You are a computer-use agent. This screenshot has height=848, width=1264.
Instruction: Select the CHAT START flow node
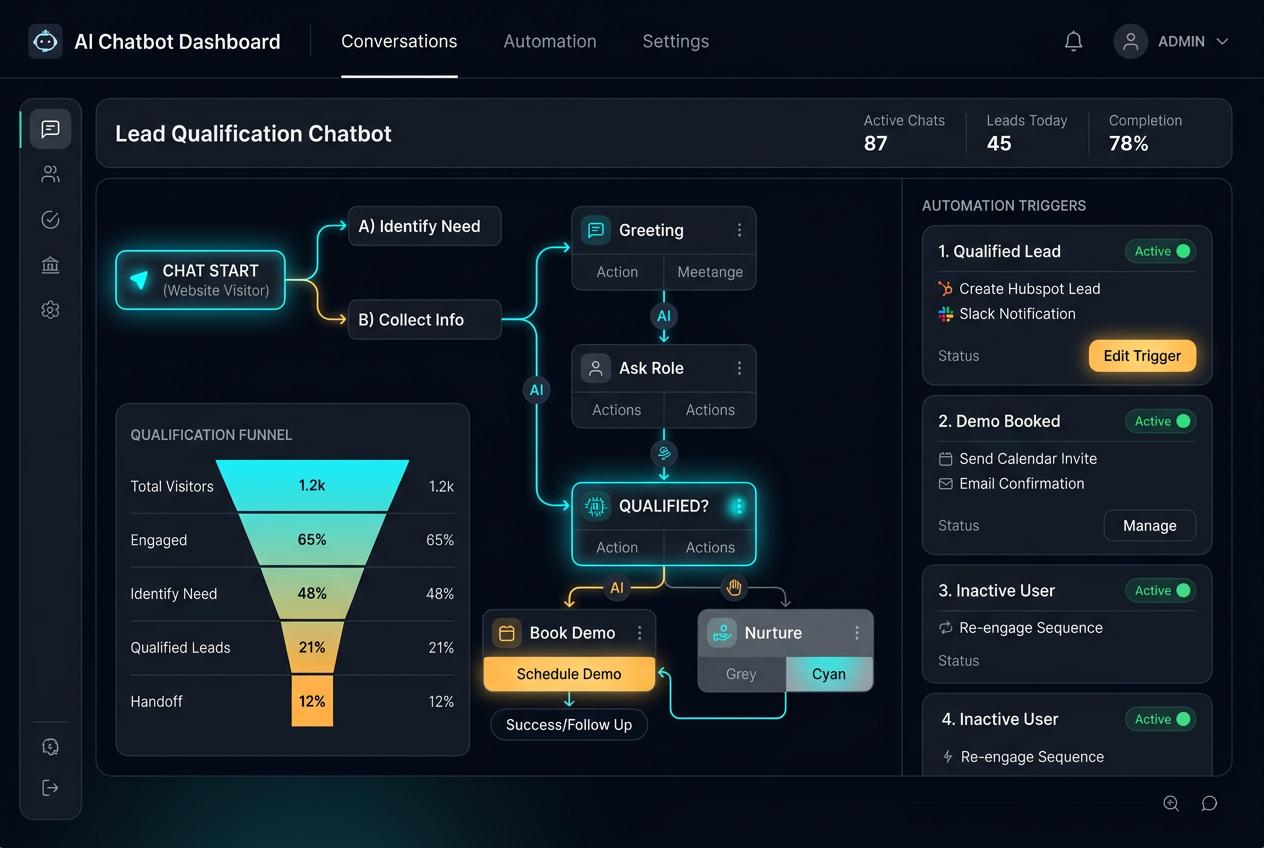(201, 280)
